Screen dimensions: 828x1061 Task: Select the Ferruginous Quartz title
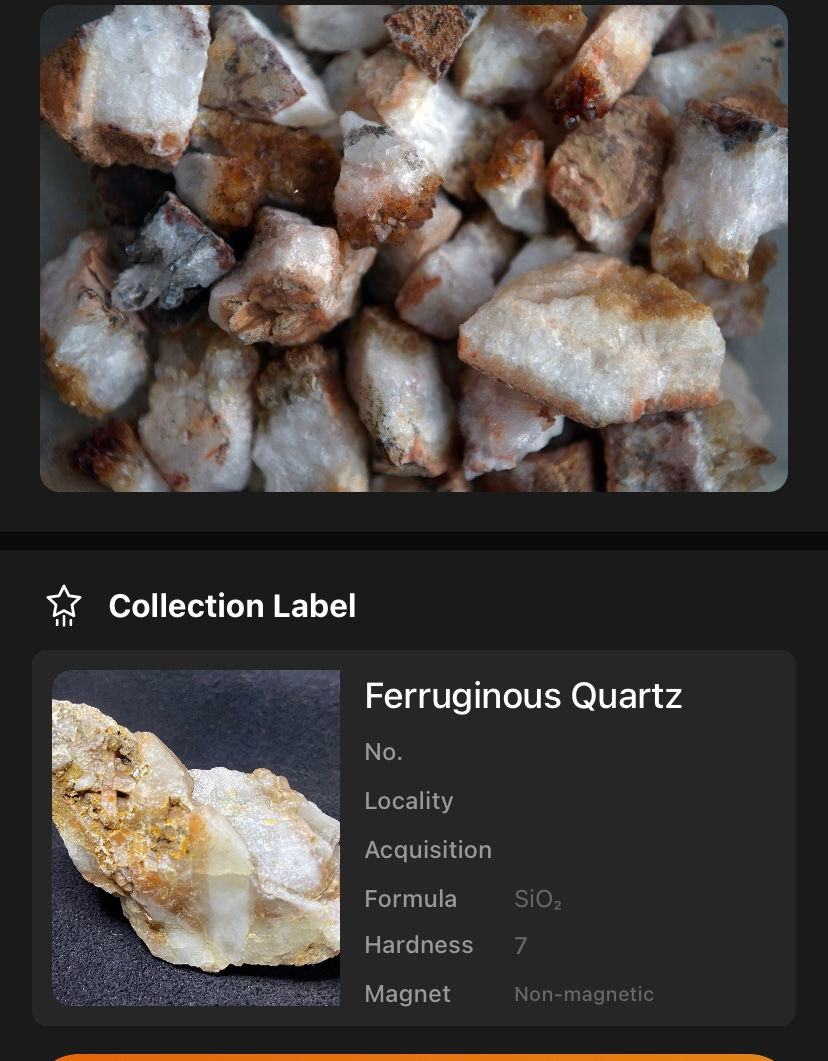tap(523, 696)
